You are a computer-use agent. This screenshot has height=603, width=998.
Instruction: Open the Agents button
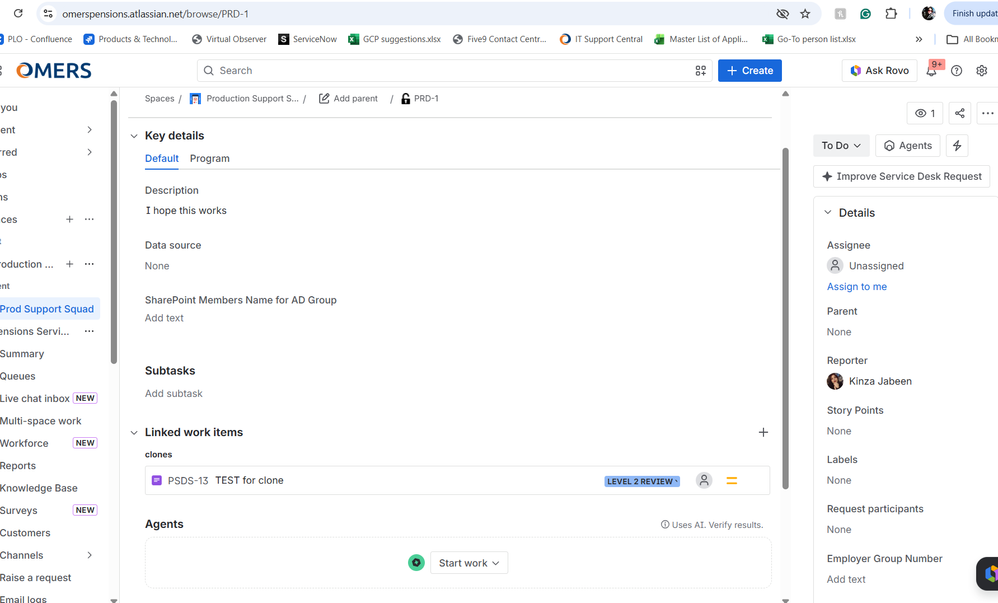(x=908, y=146)
